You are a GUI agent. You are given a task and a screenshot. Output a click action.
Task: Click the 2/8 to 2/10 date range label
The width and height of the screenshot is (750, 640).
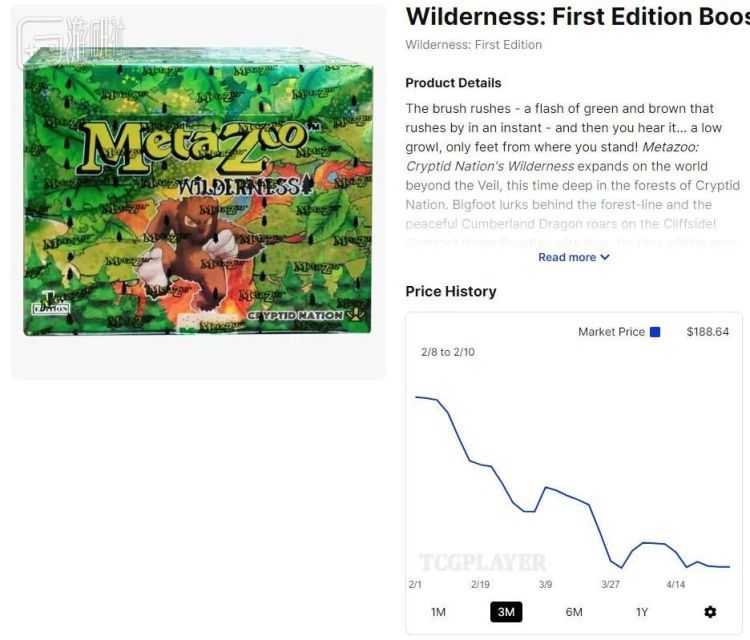[x=449, y=353]
